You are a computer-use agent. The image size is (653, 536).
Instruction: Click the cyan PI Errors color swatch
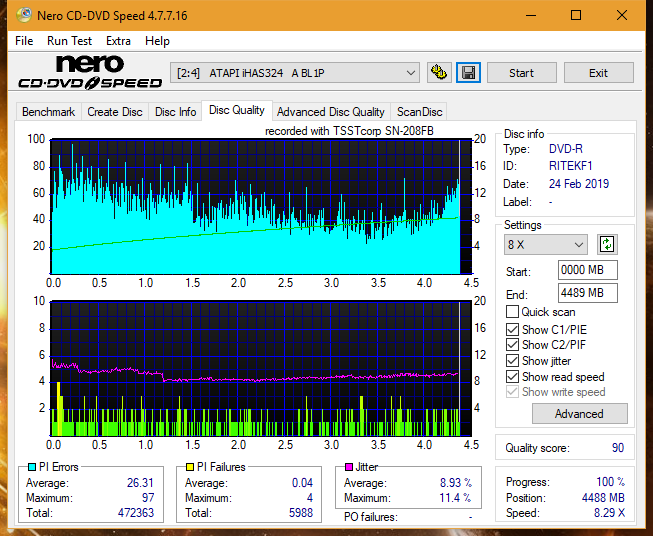pyautogui.click(x=32, y=467)
